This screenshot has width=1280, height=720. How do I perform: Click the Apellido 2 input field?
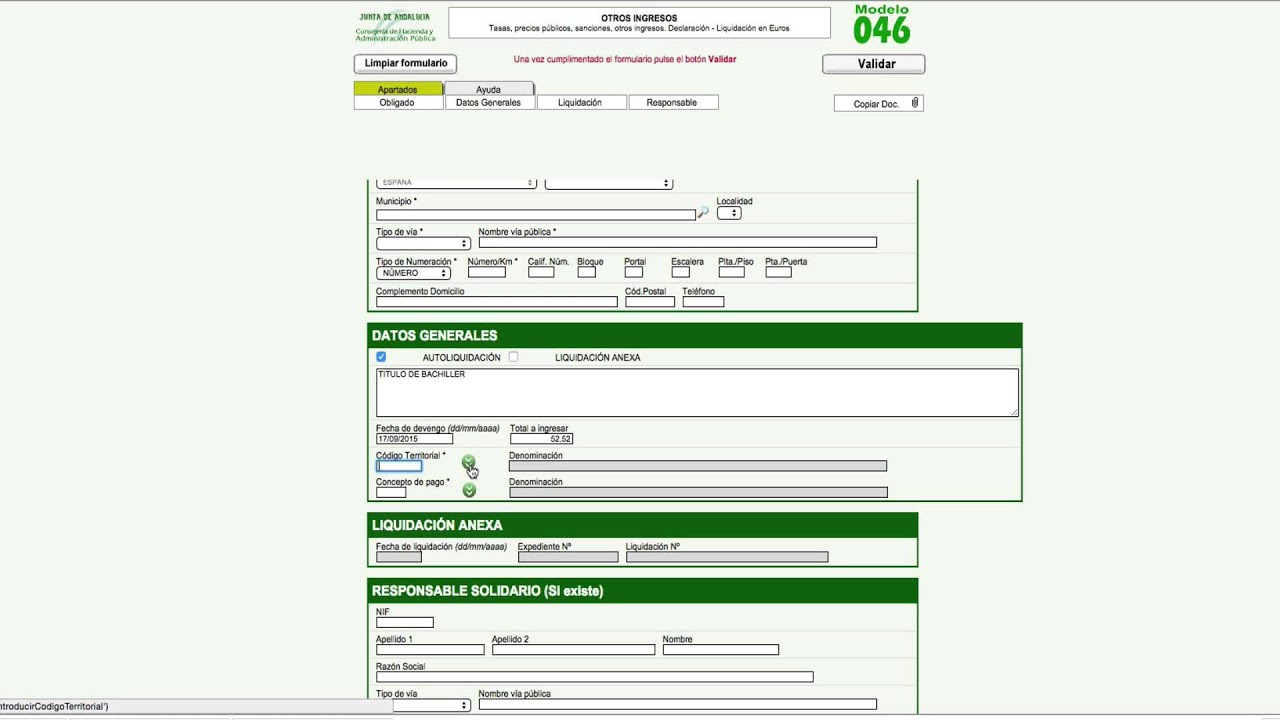[573, 650]
